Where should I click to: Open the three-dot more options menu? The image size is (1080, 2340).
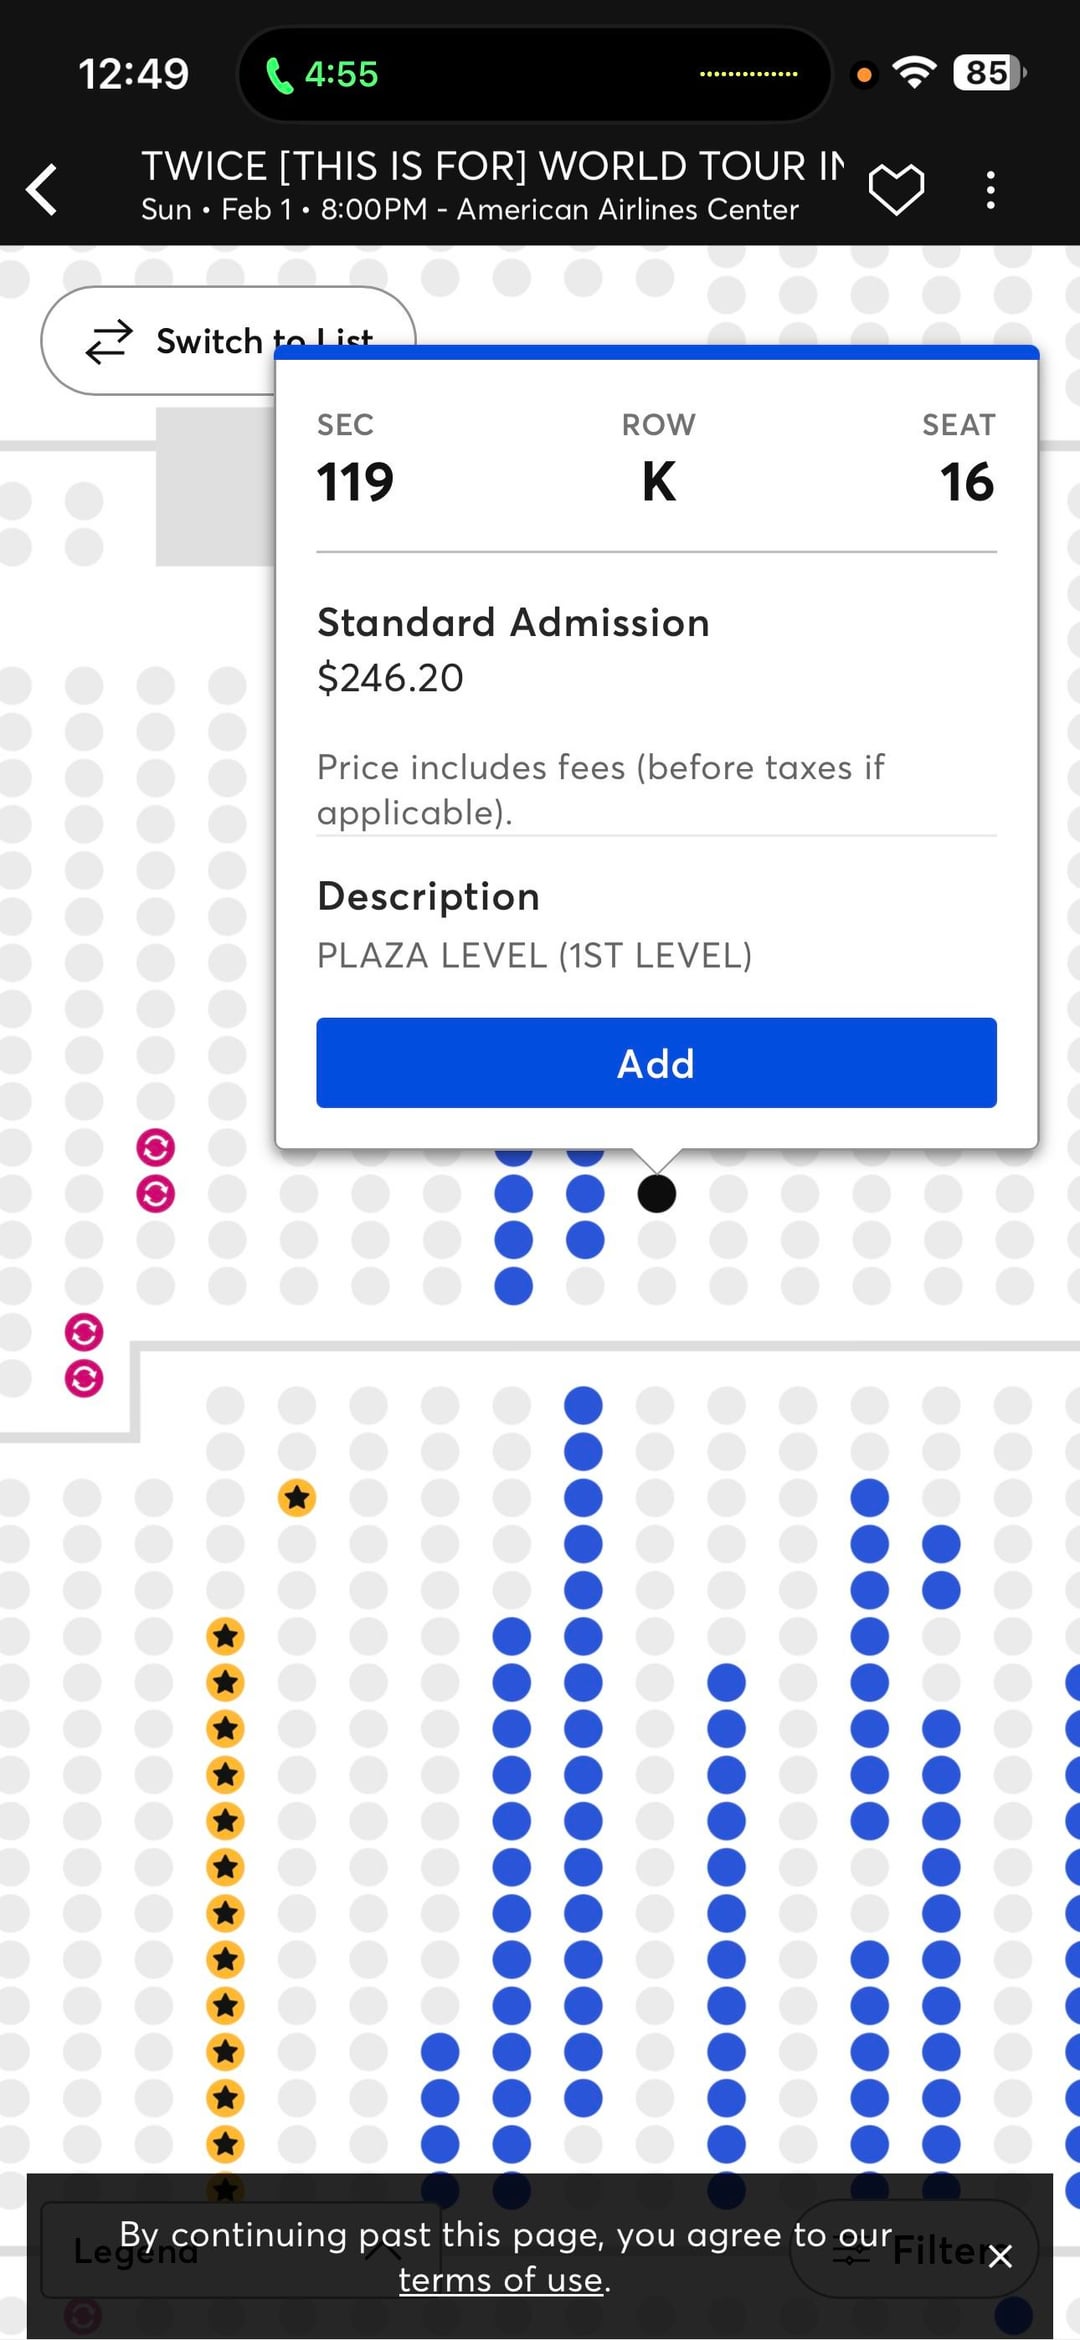click(x=990, y=189)
